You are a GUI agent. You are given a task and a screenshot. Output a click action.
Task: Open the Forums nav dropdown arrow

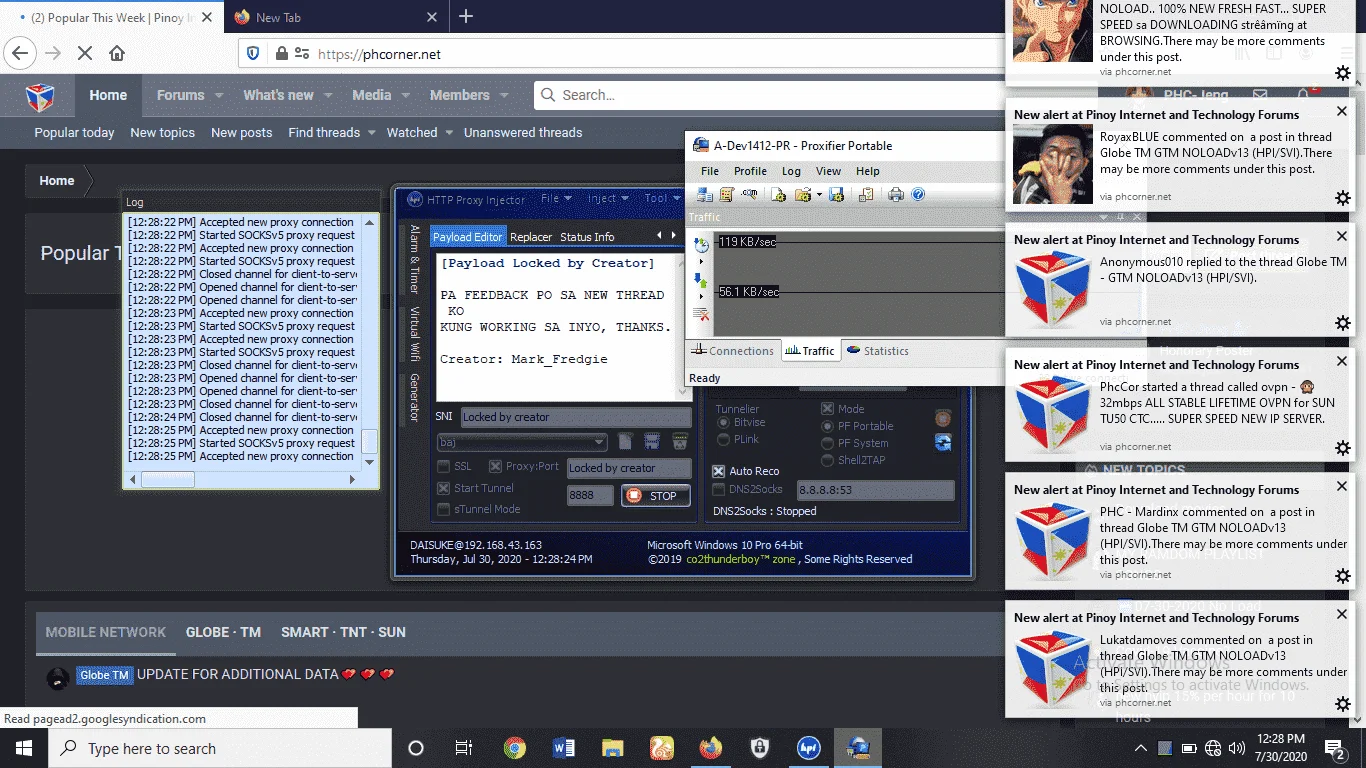(217, 95)
